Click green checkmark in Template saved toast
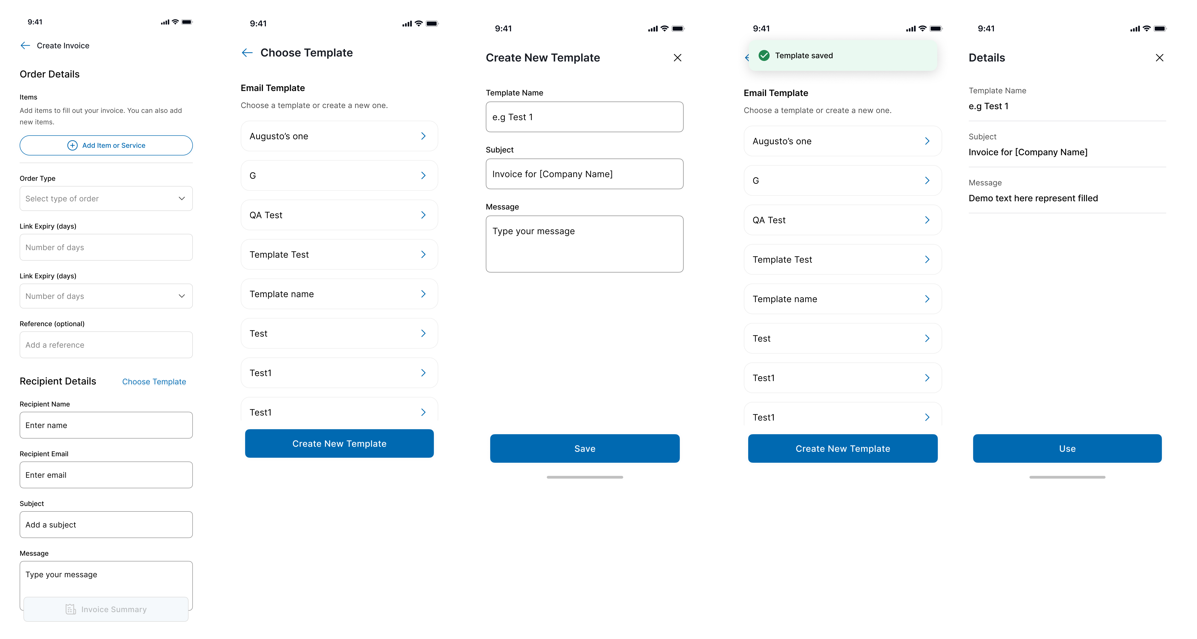This screenshot has width=1197, height=639. tap(763, 56)
